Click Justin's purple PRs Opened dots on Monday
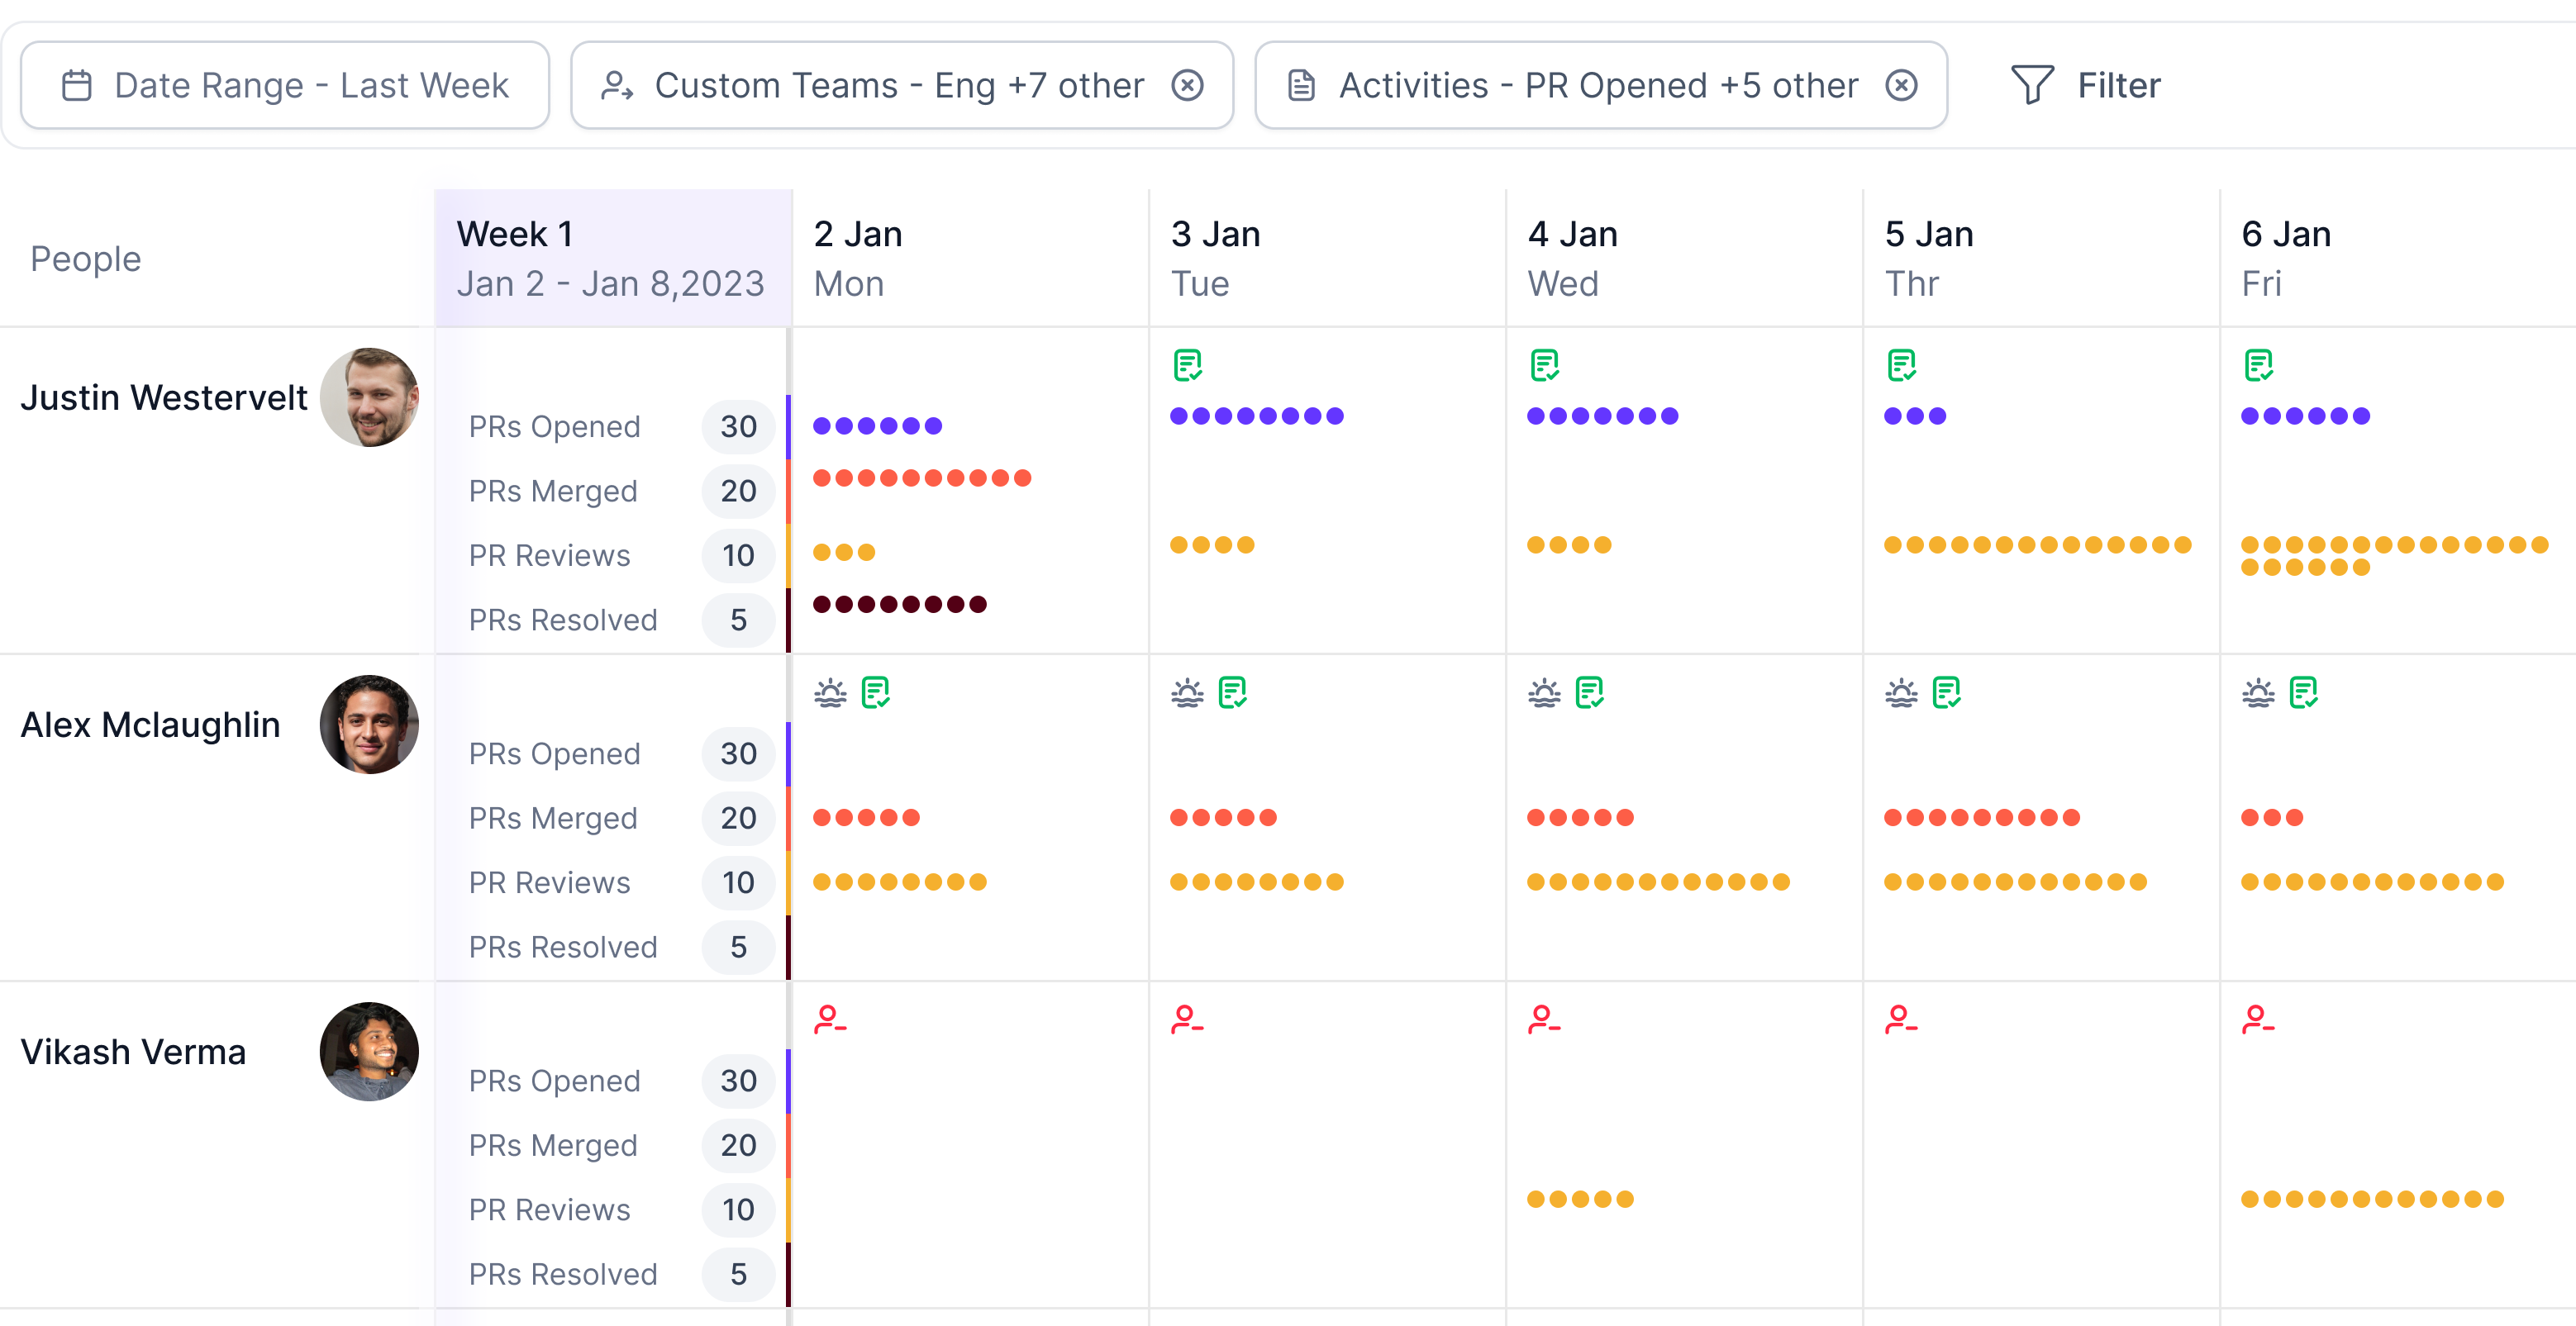Screen dimensions: 2576x1326 coord(877,426)
